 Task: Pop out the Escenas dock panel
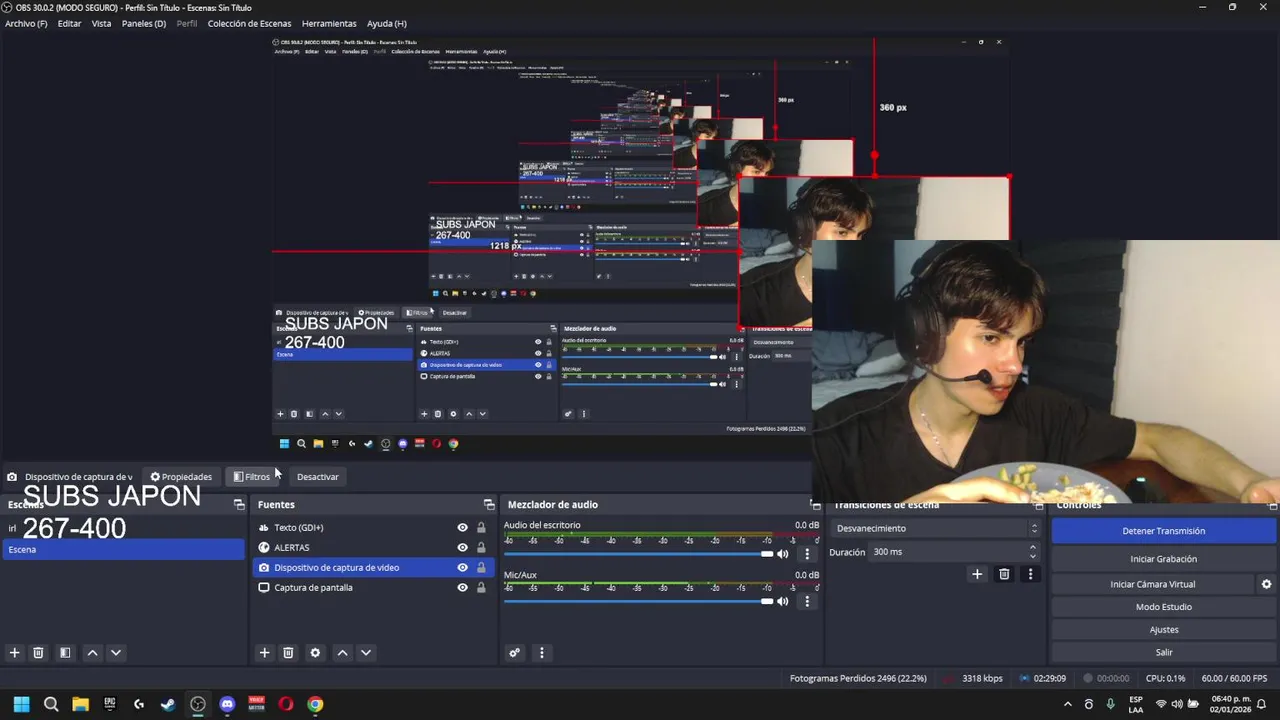[239, 505]
